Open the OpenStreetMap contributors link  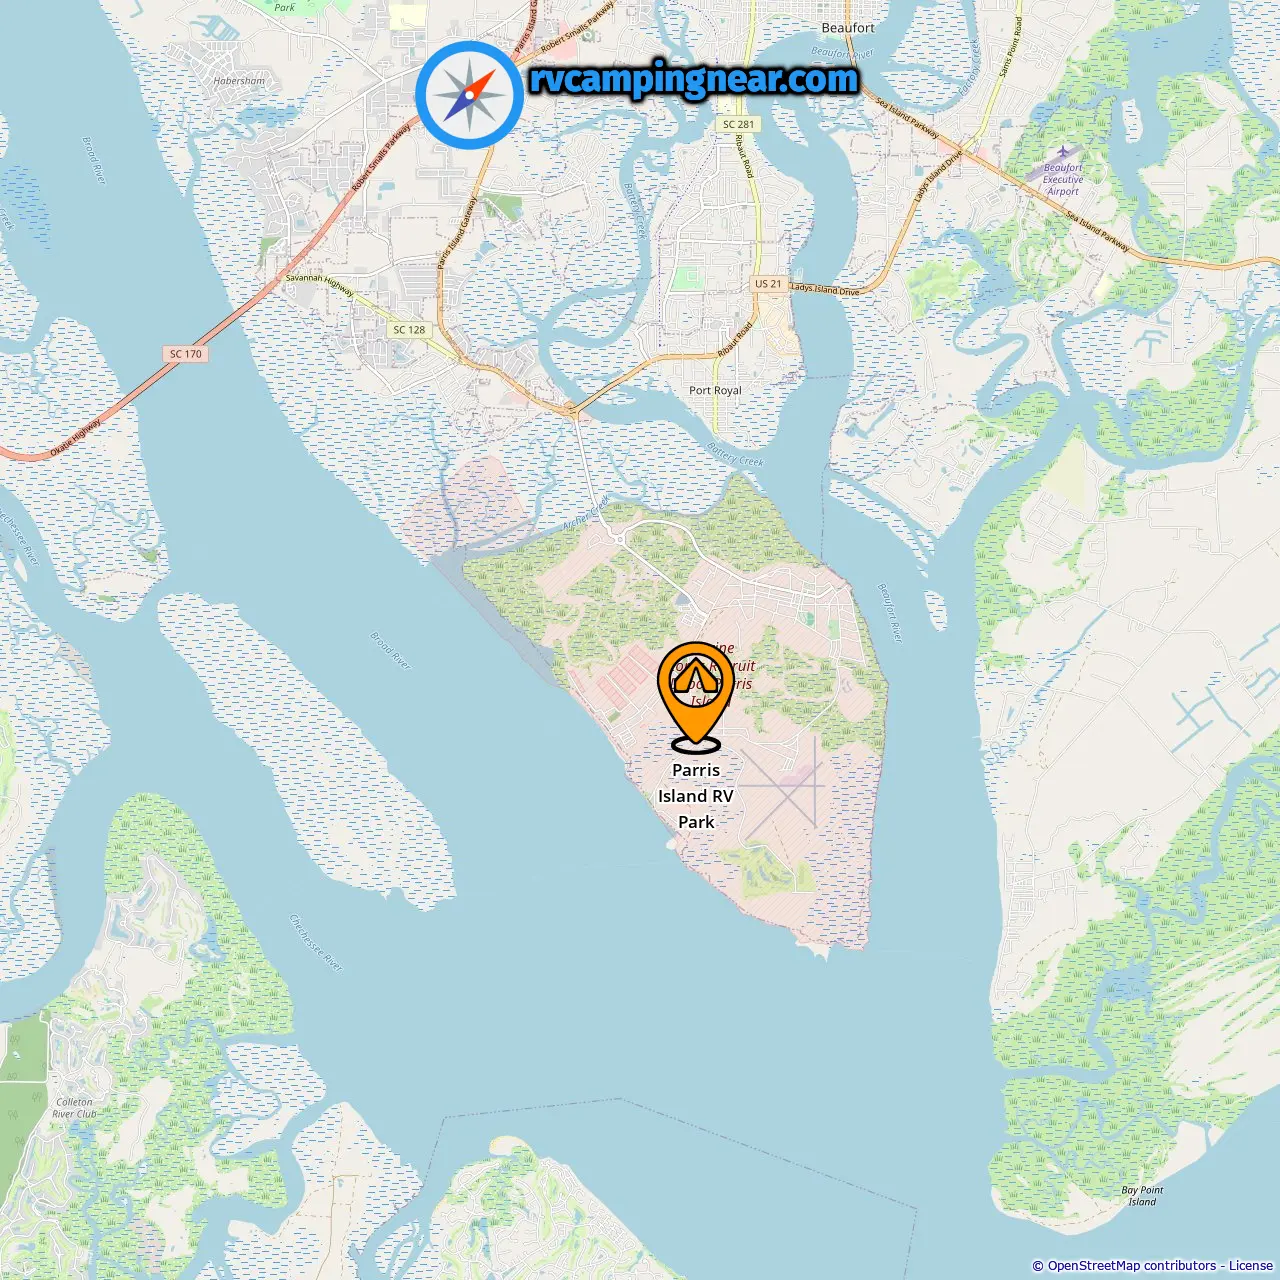click(x=1132, y=1266)
